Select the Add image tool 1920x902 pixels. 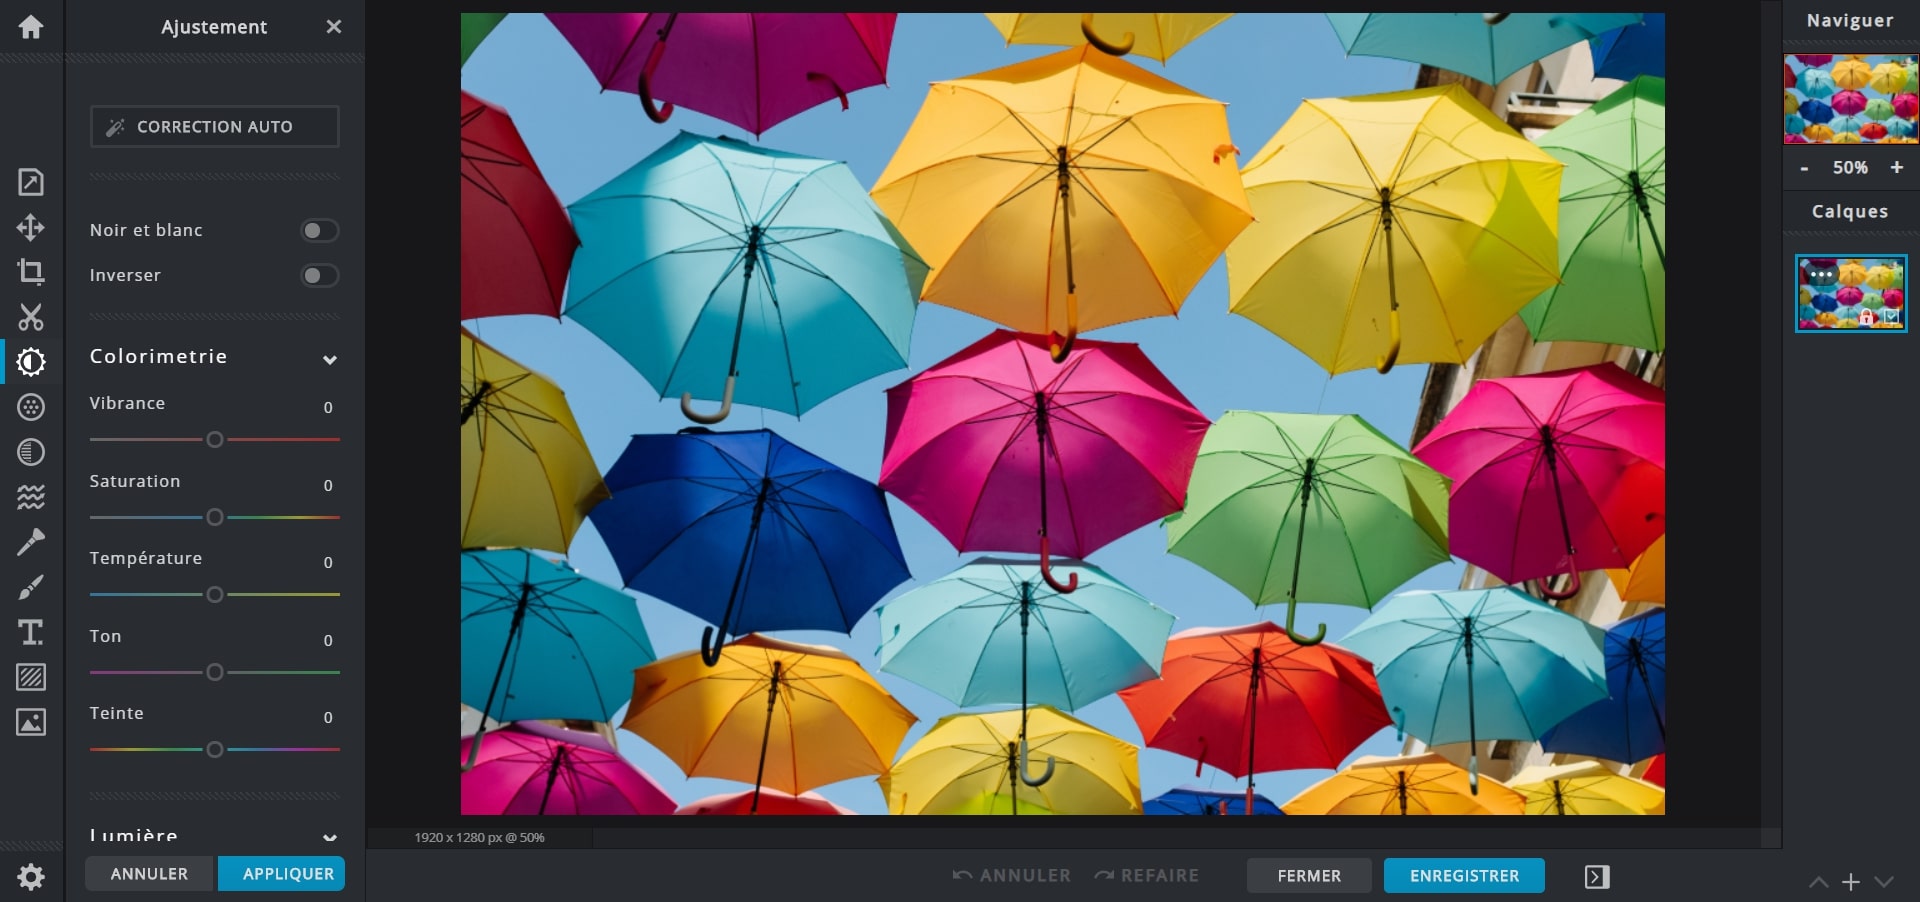coord(31,722)
